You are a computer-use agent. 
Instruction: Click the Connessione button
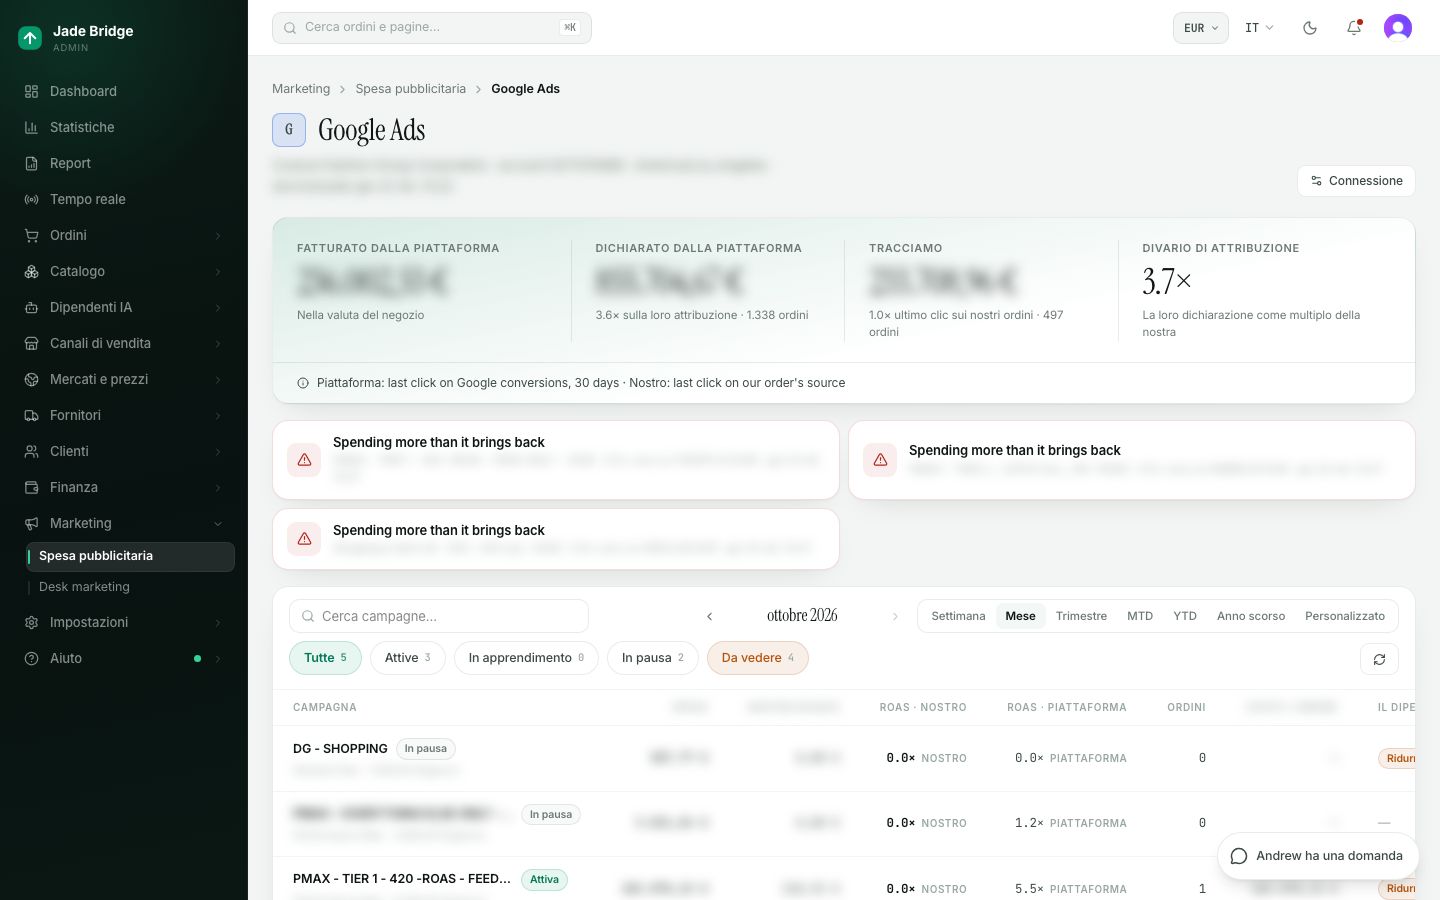(1356, 181)
